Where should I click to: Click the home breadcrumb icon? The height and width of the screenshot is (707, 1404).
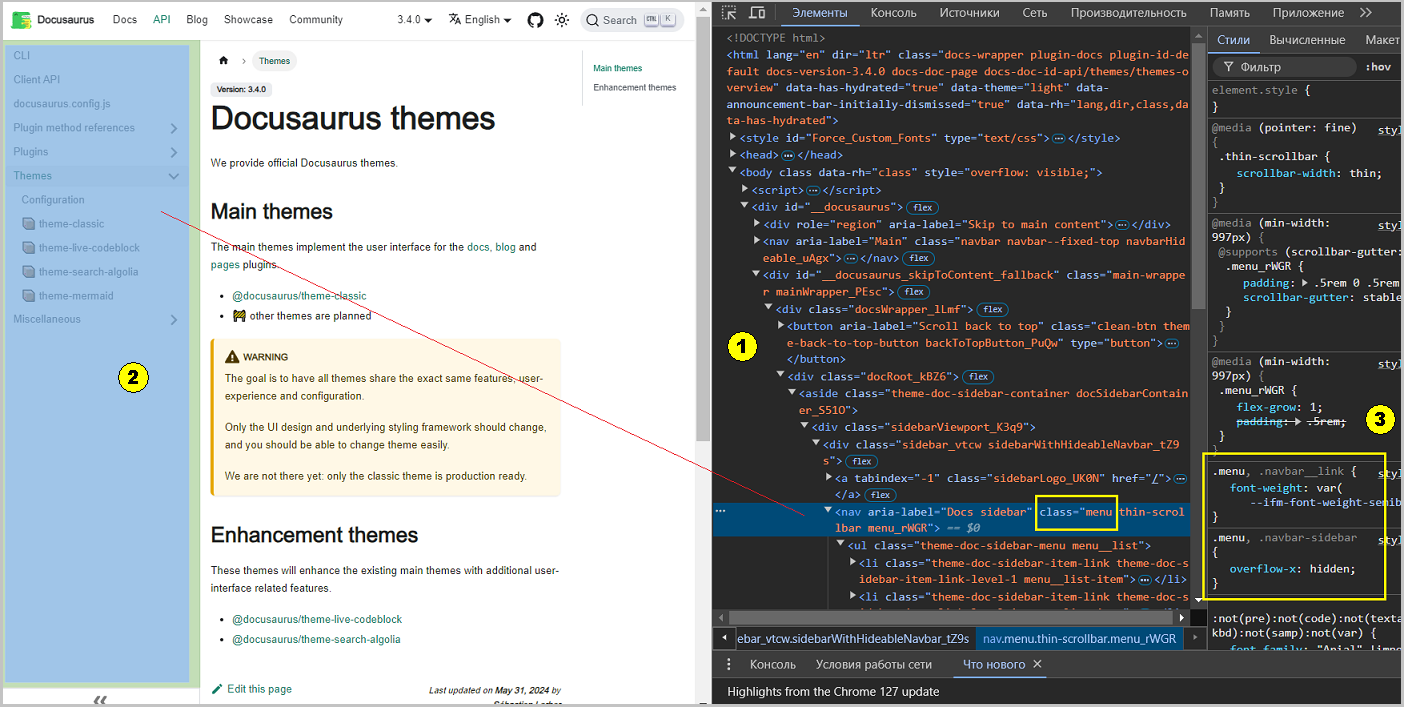pyautogui.click(x=224, y=61)
